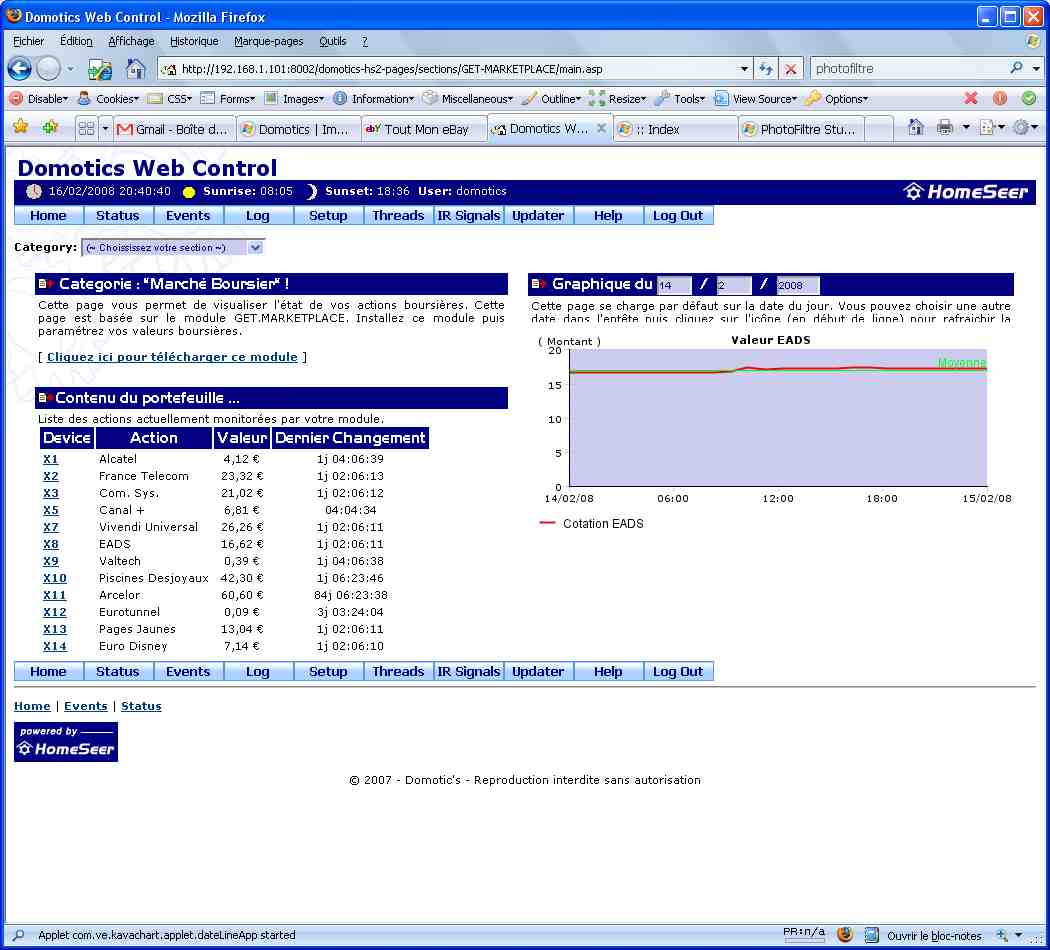Expand the Disable menu in Web Developer toolbar
The height and width of the screenshot is (950, 1050).
pyautogui.click(x=39, y=98)
